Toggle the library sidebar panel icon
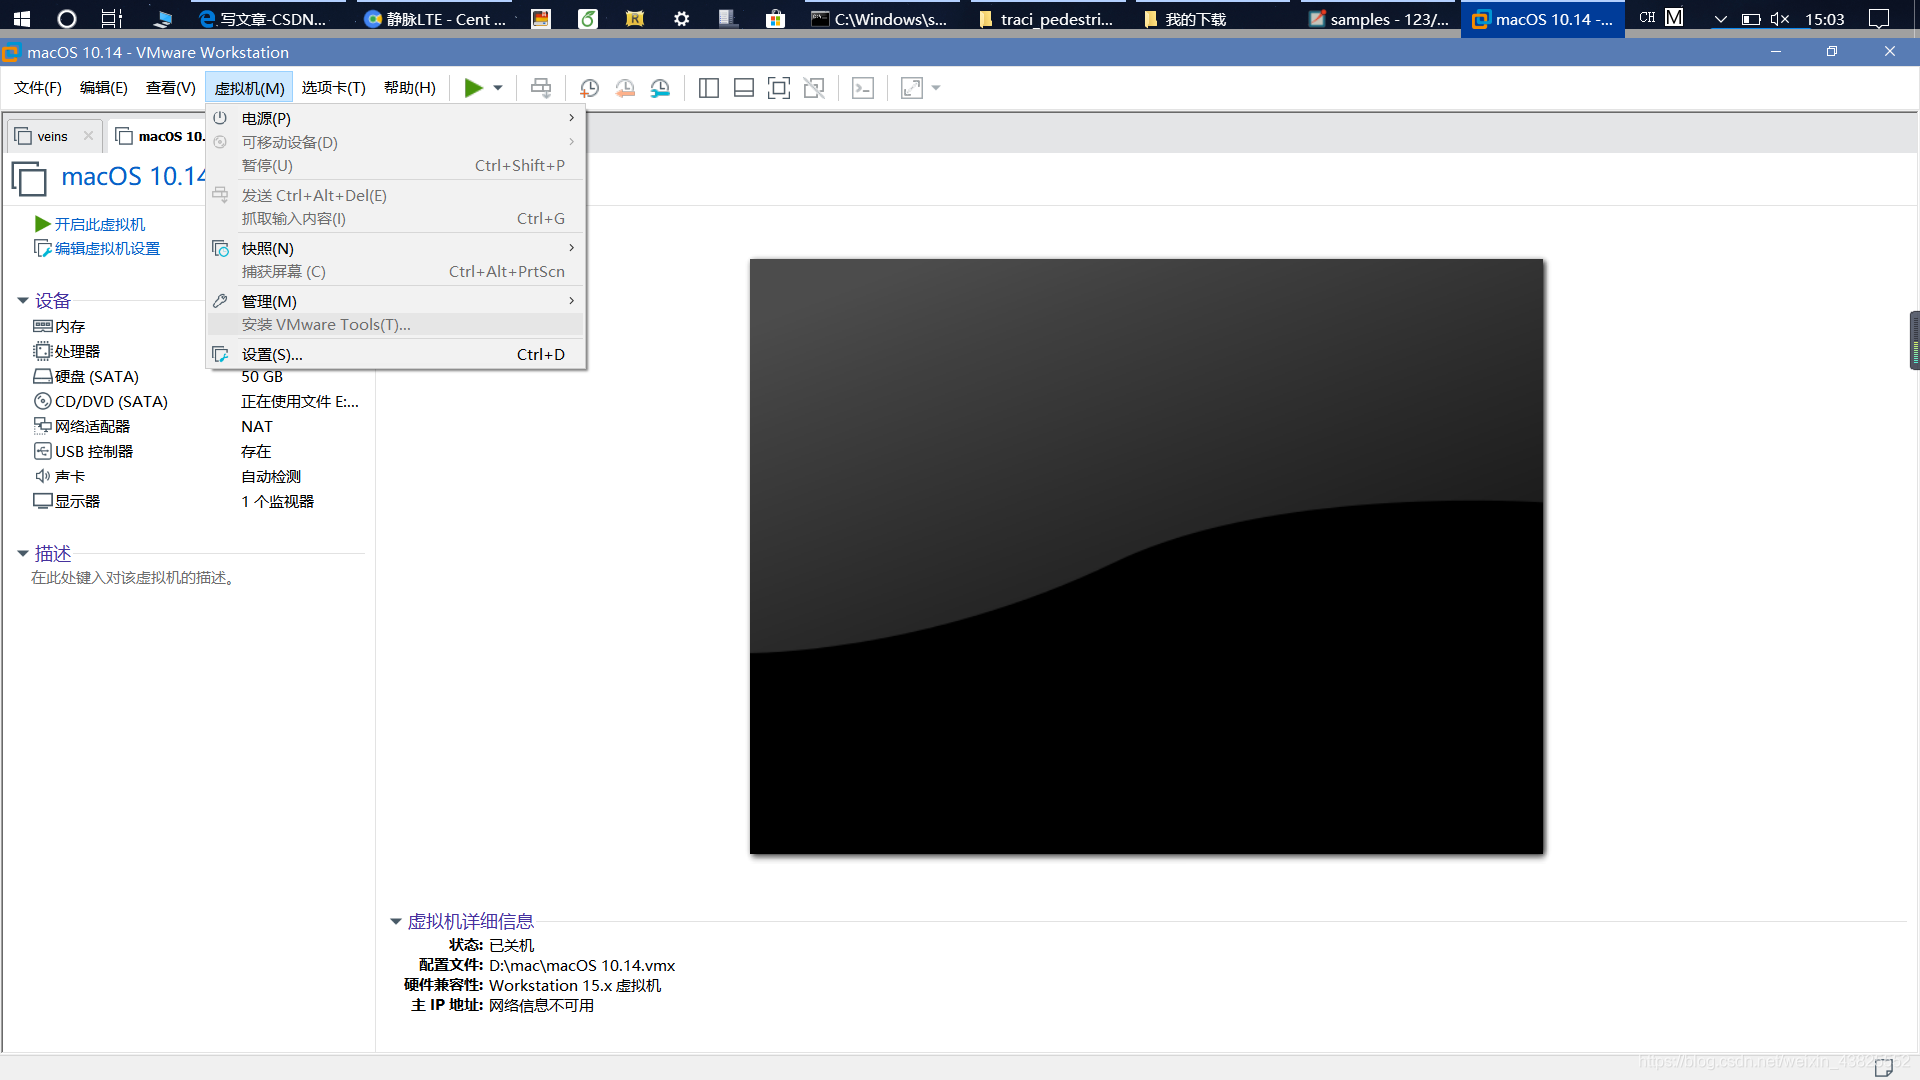 click(x=708, y=88)
